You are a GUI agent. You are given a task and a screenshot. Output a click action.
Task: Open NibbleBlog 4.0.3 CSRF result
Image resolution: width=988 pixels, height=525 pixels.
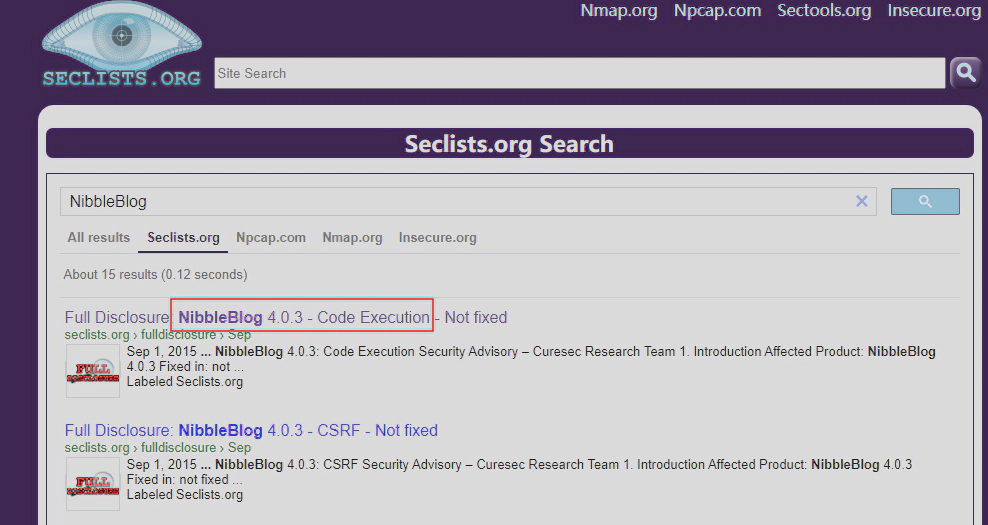tap(251, 430)
